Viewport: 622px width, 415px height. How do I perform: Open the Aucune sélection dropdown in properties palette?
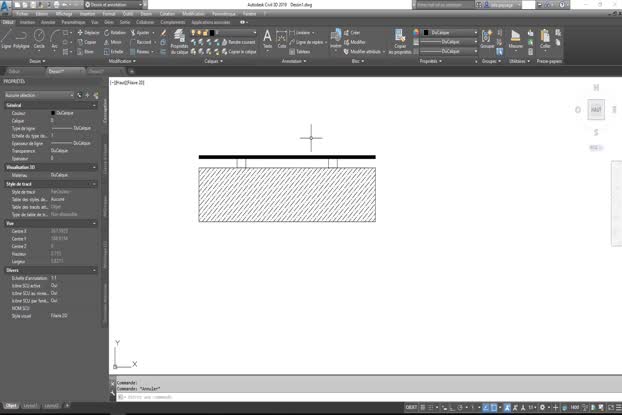[38, 95]
